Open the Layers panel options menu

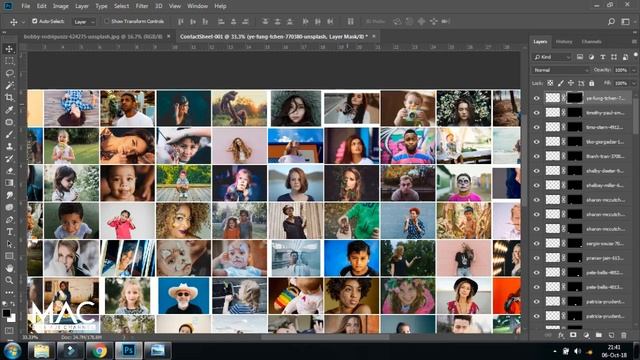point(634,42)
